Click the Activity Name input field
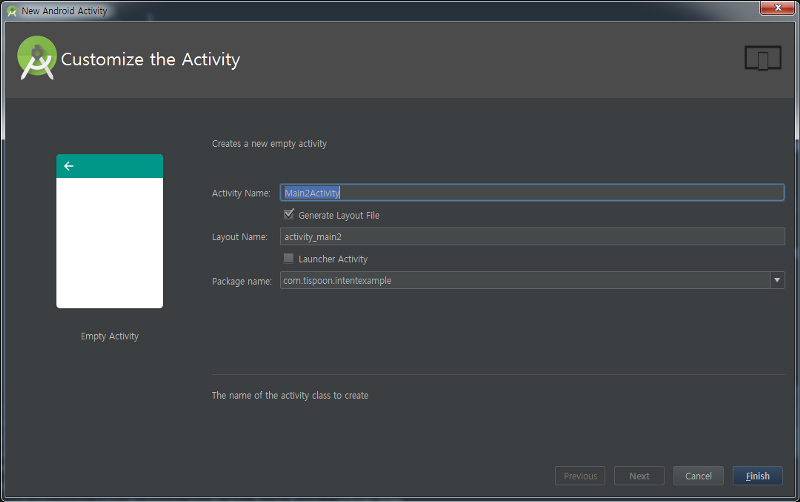The height and width of the screenshot is (502, 800). coord(532,192)
